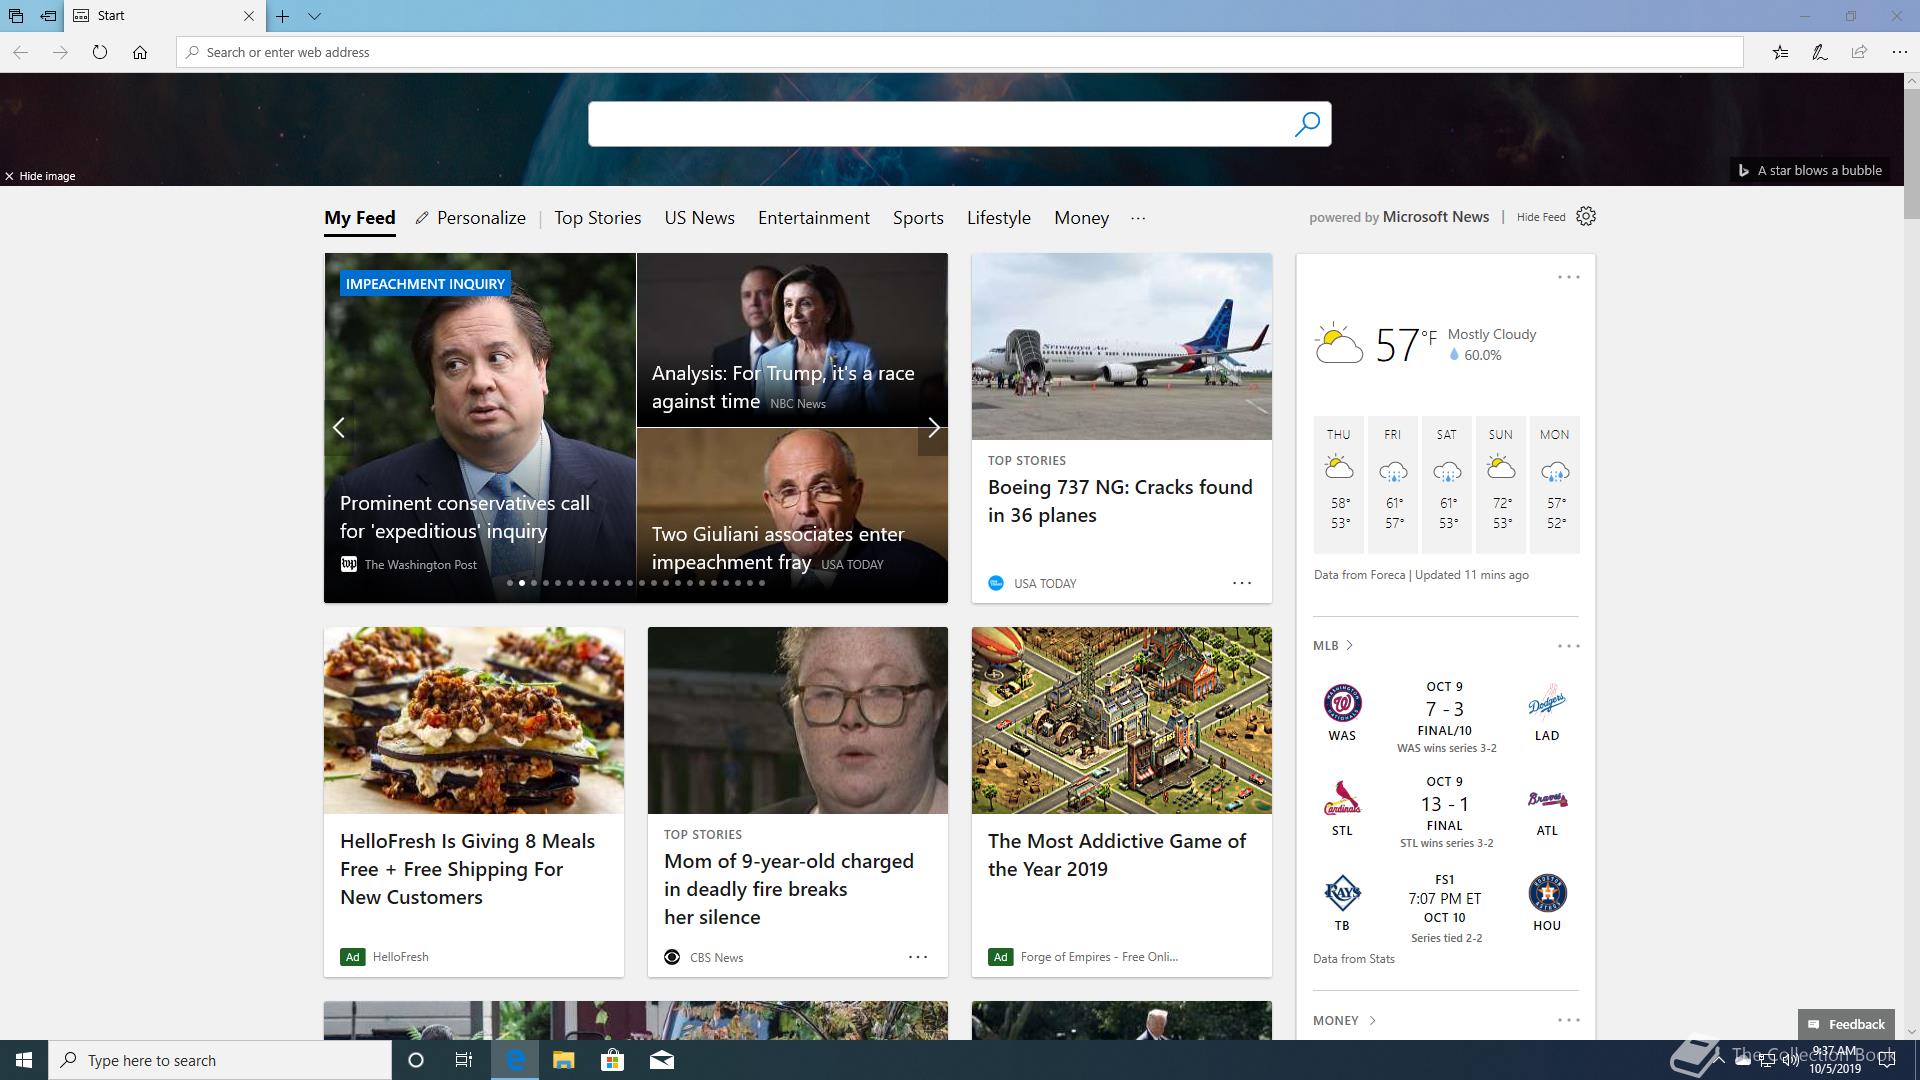Click Hide Feed
The image size is (1920, 1080).
pos(1541,217)
